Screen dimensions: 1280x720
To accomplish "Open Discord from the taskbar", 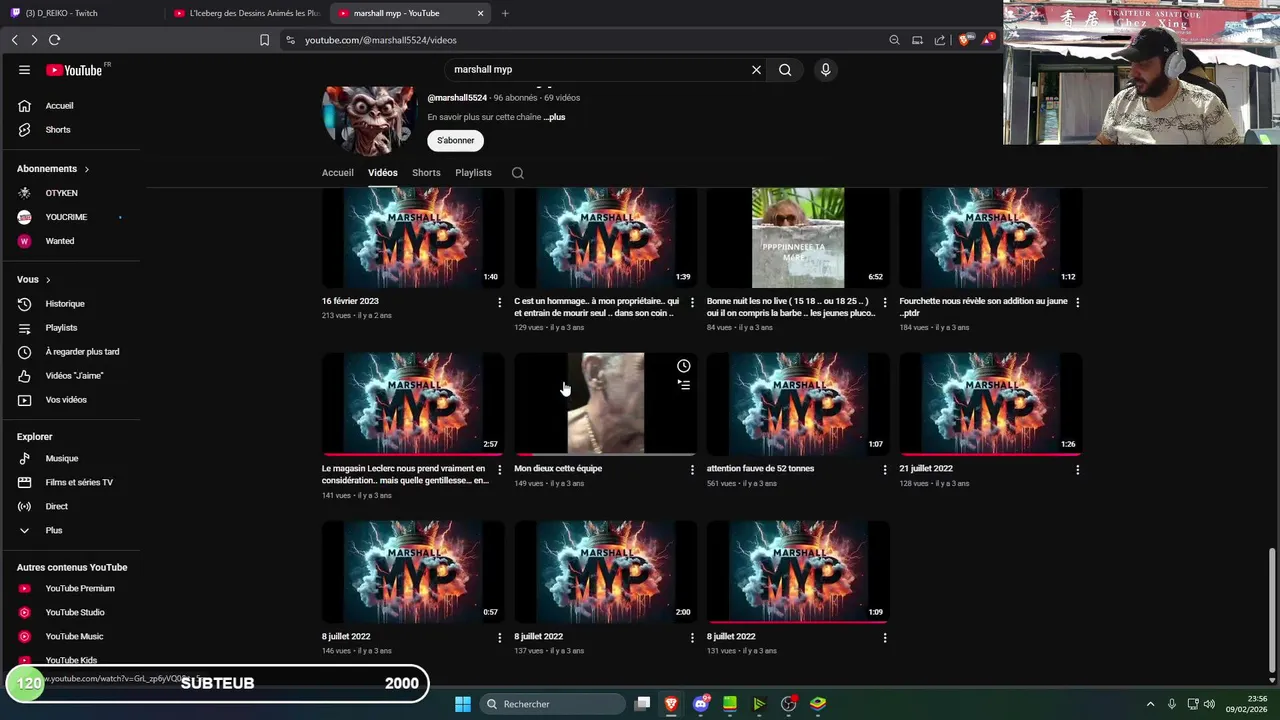I will click(701, 704).
